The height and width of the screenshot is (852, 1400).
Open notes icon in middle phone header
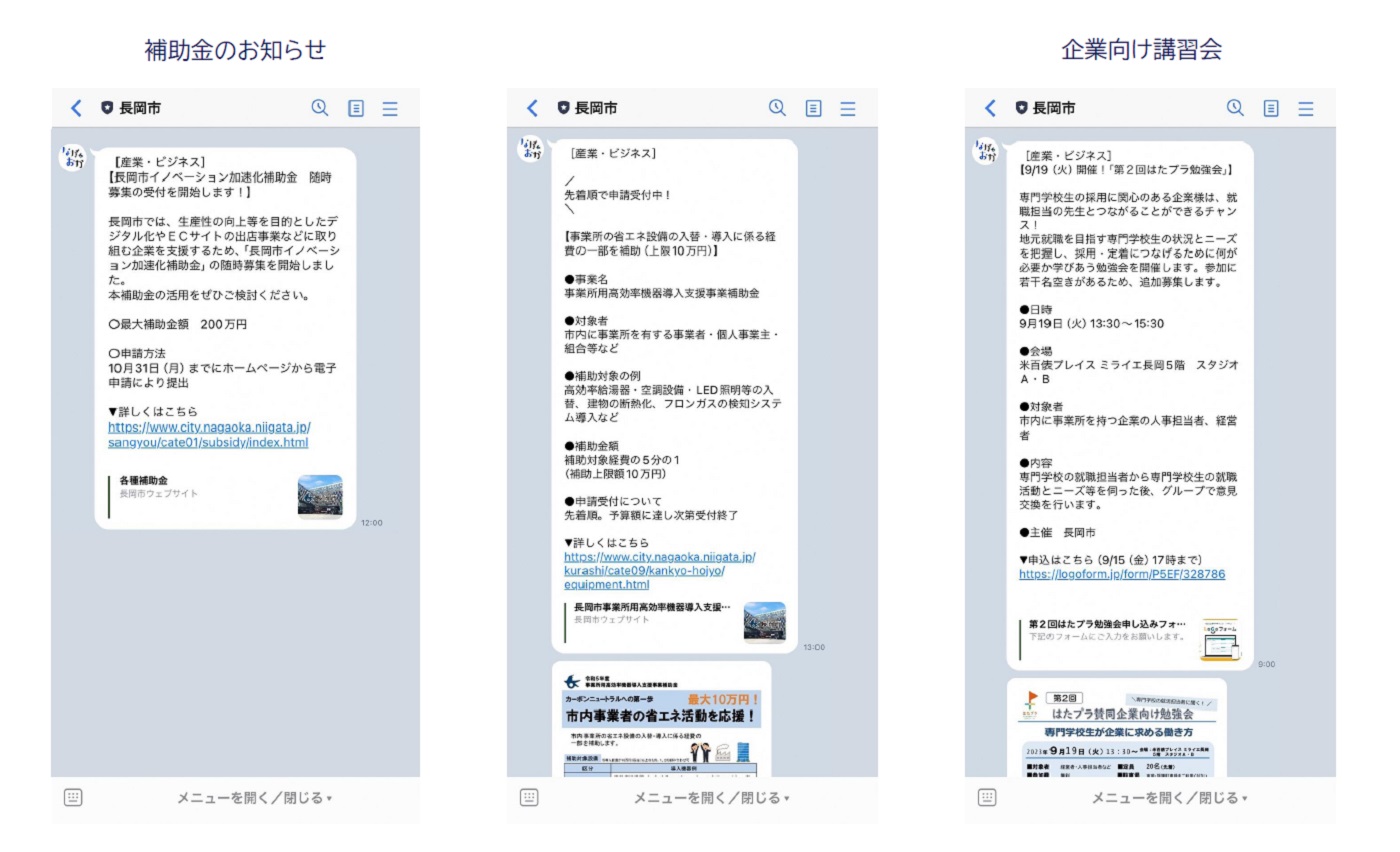[x=813, y=109]
